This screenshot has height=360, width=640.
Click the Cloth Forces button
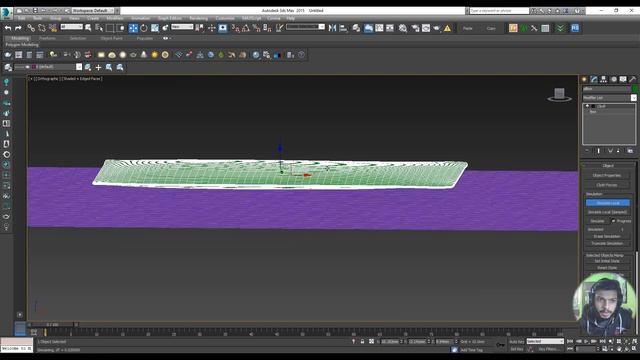point(607,185)
